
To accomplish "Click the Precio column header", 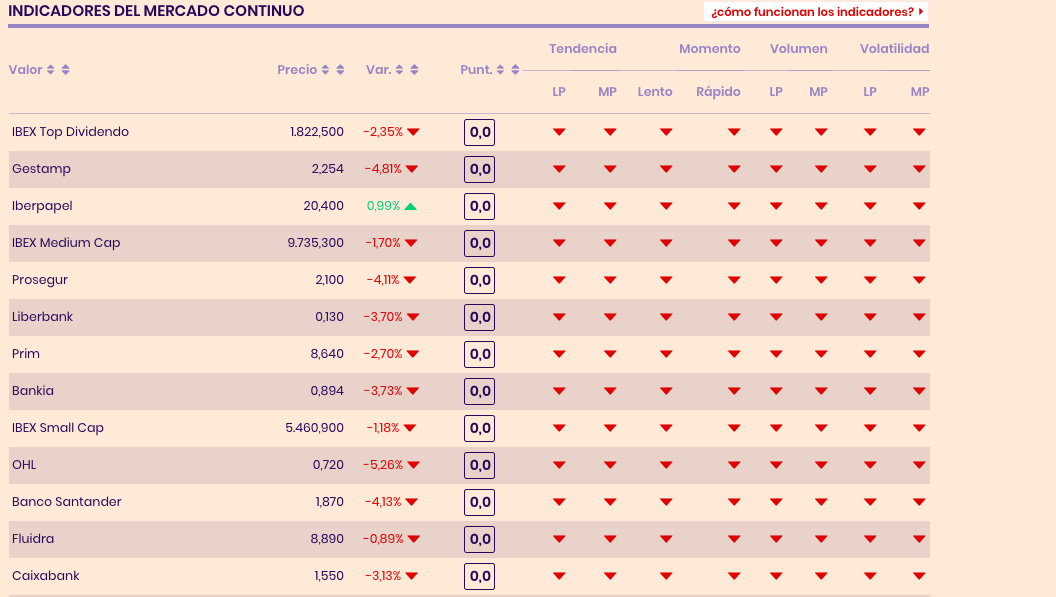I will (297, 69).
